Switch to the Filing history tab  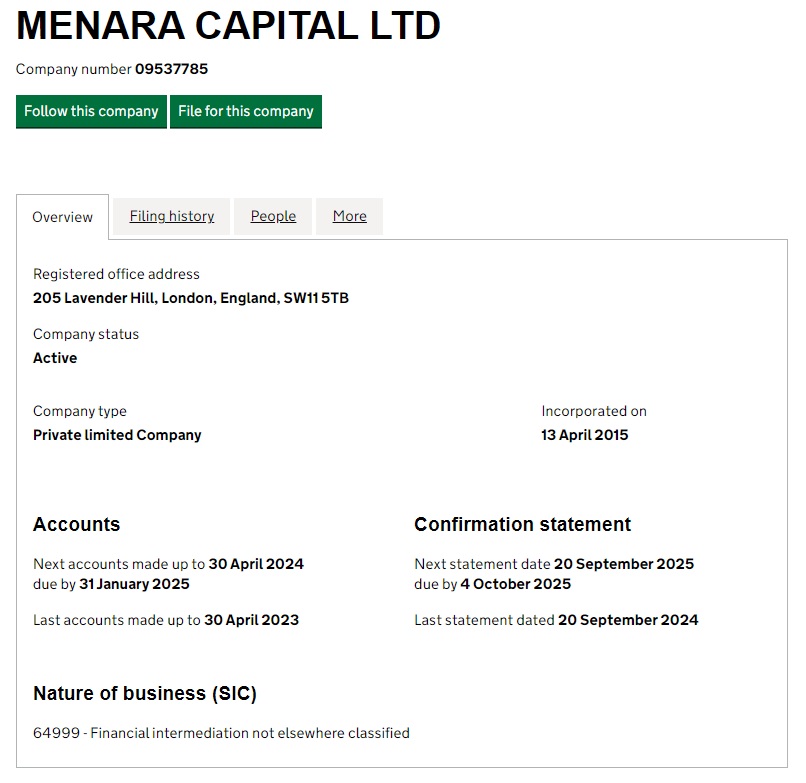pos(172,216)
